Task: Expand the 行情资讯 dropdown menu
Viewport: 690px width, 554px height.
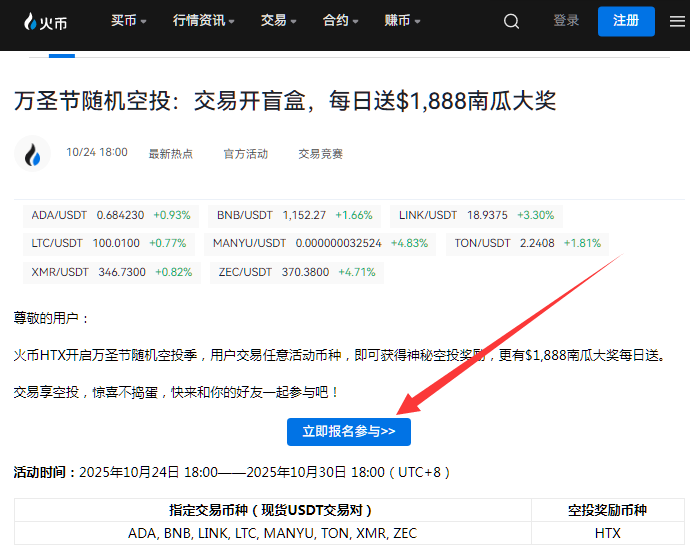Action: point(203,21)
